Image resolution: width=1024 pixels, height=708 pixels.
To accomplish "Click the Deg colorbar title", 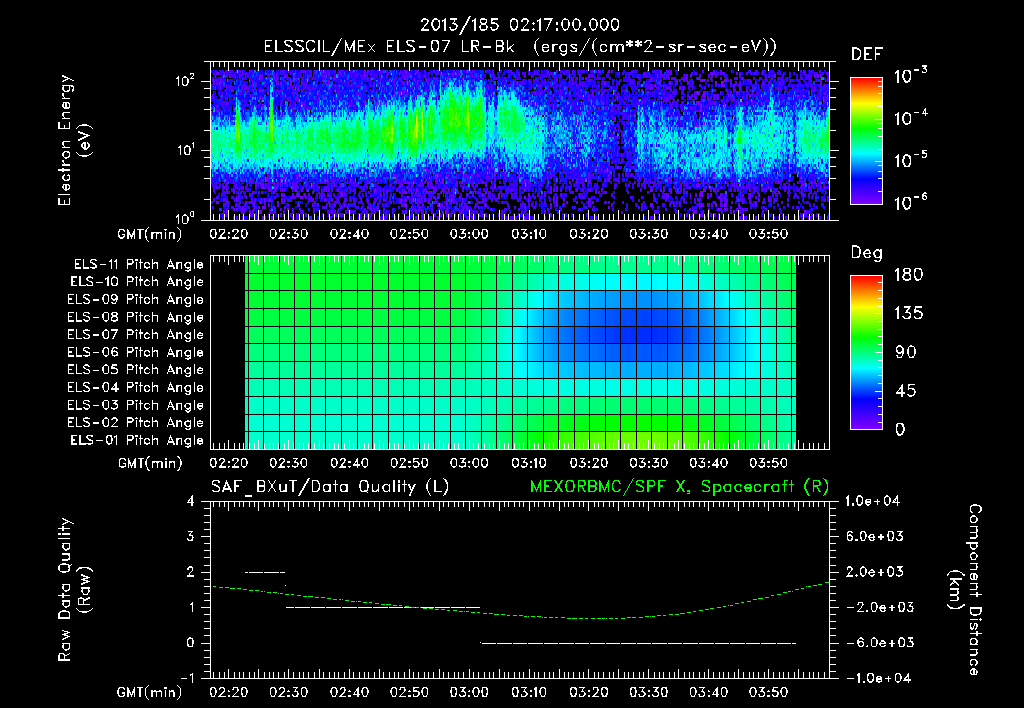I will pos(867,253).
